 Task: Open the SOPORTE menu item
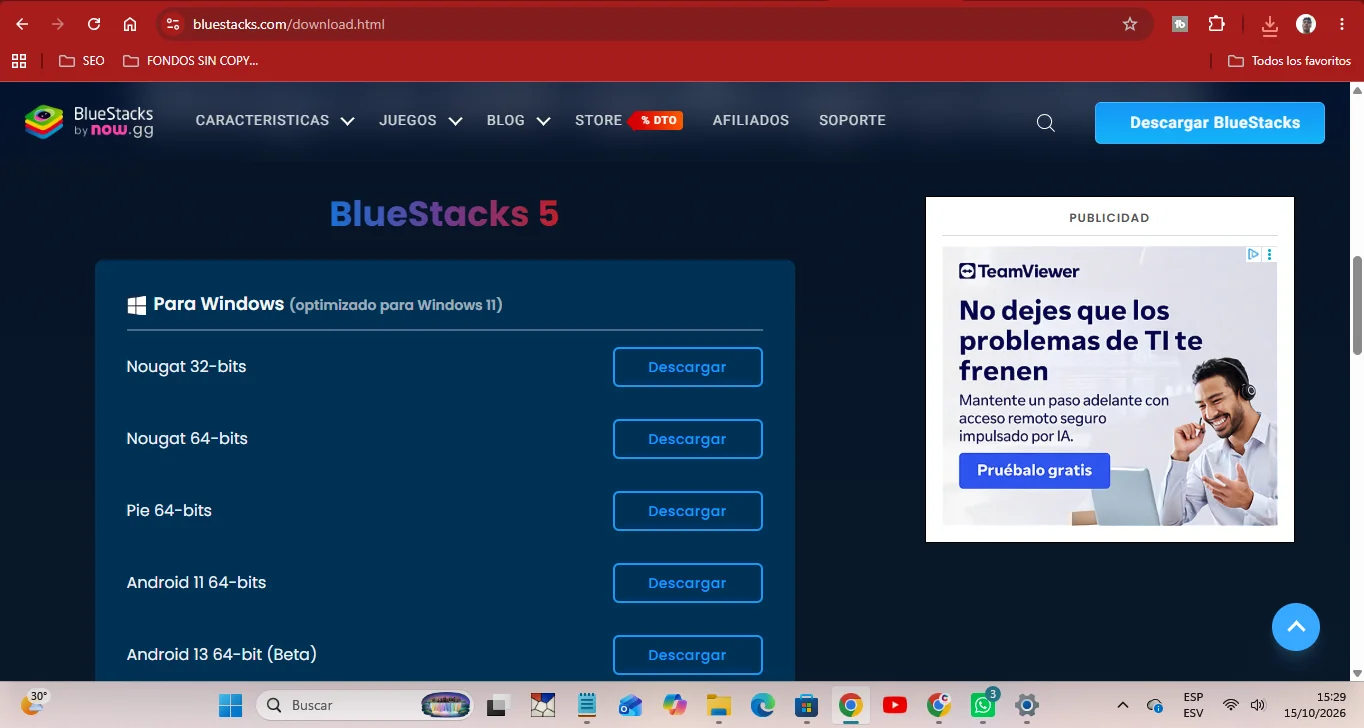coord(852,121)
